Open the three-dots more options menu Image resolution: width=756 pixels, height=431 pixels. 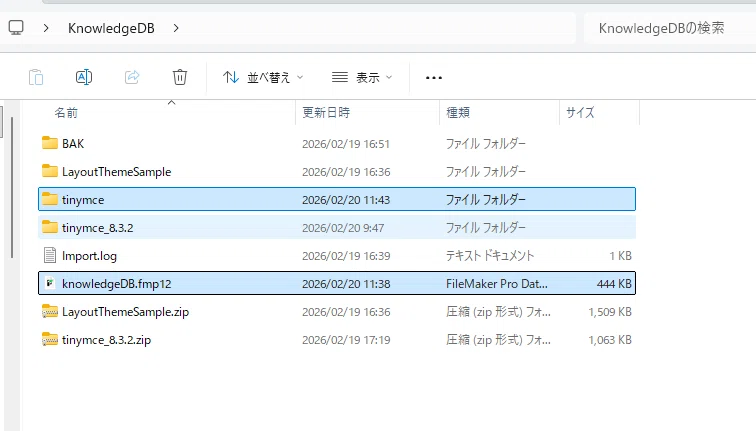[434, 78]
